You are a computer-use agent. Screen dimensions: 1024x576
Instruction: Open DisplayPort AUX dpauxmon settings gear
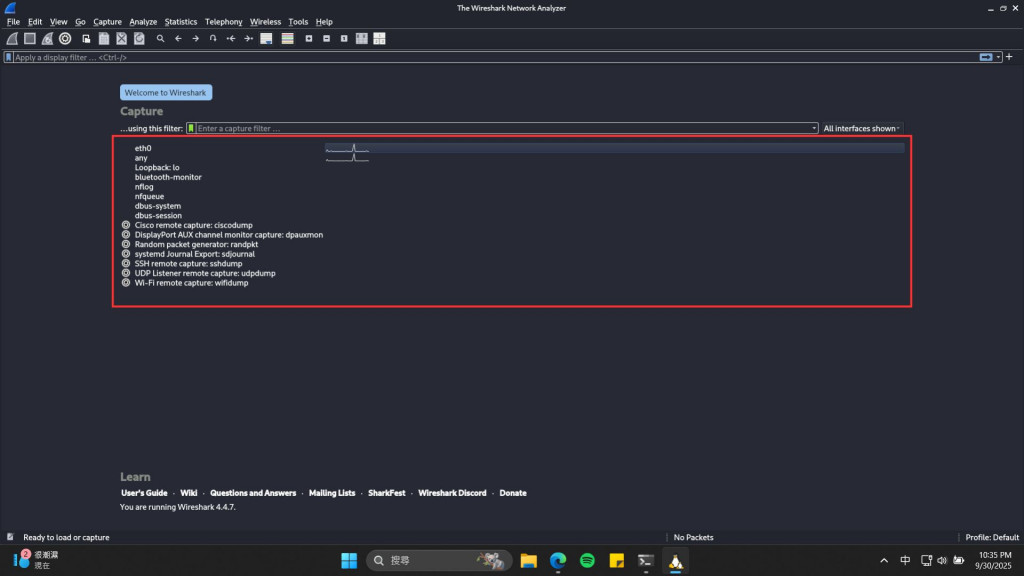tap(126, 234)
